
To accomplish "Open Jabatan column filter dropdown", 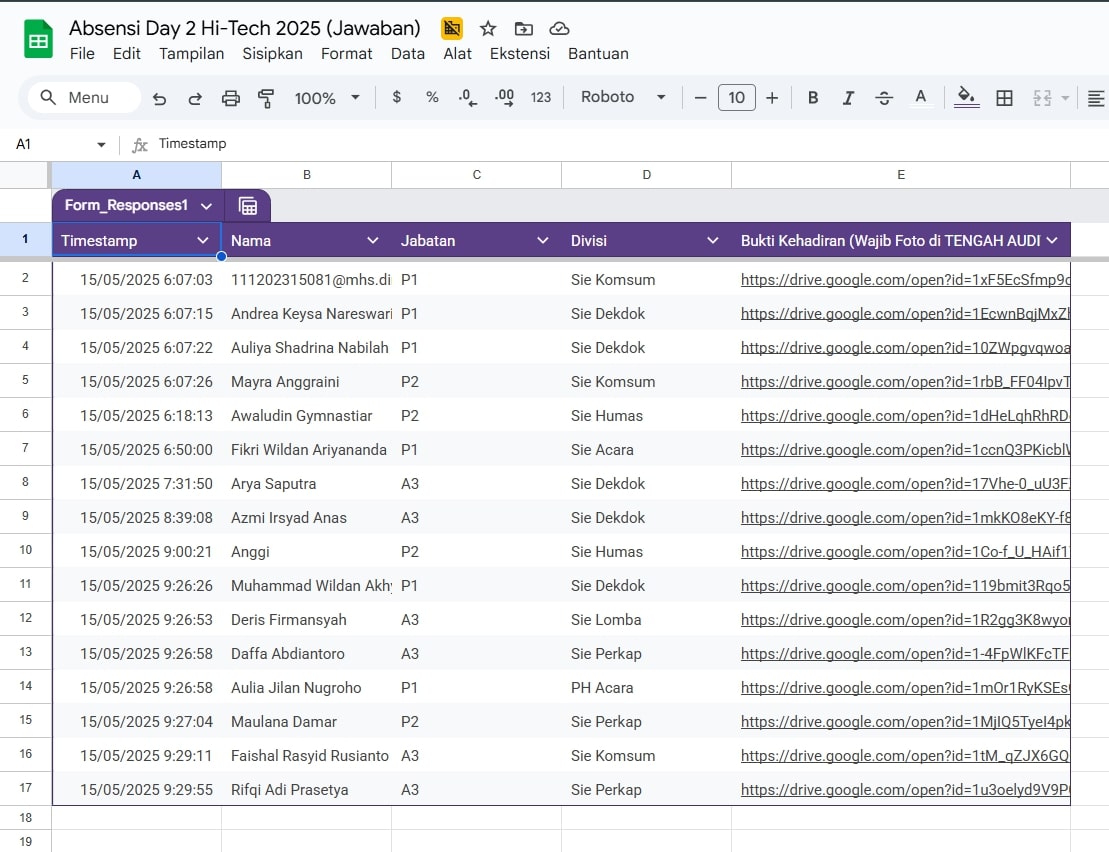I will coord(542,240).
